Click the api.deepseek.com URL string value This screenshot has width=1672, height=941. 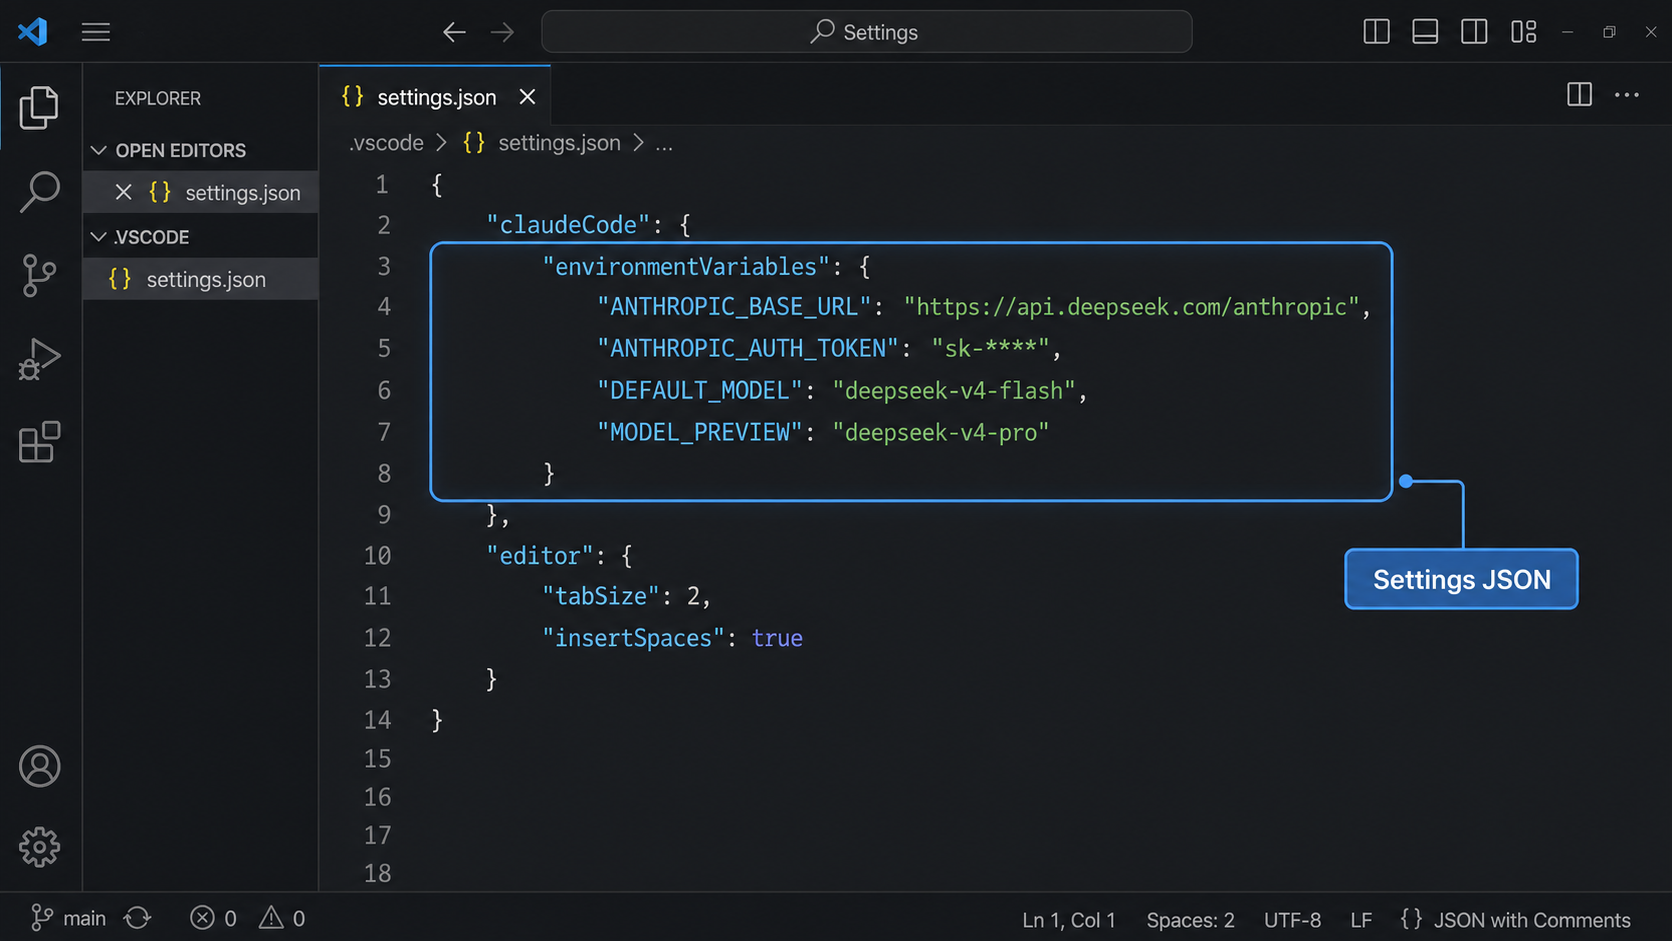click(x=1132, y=307)
